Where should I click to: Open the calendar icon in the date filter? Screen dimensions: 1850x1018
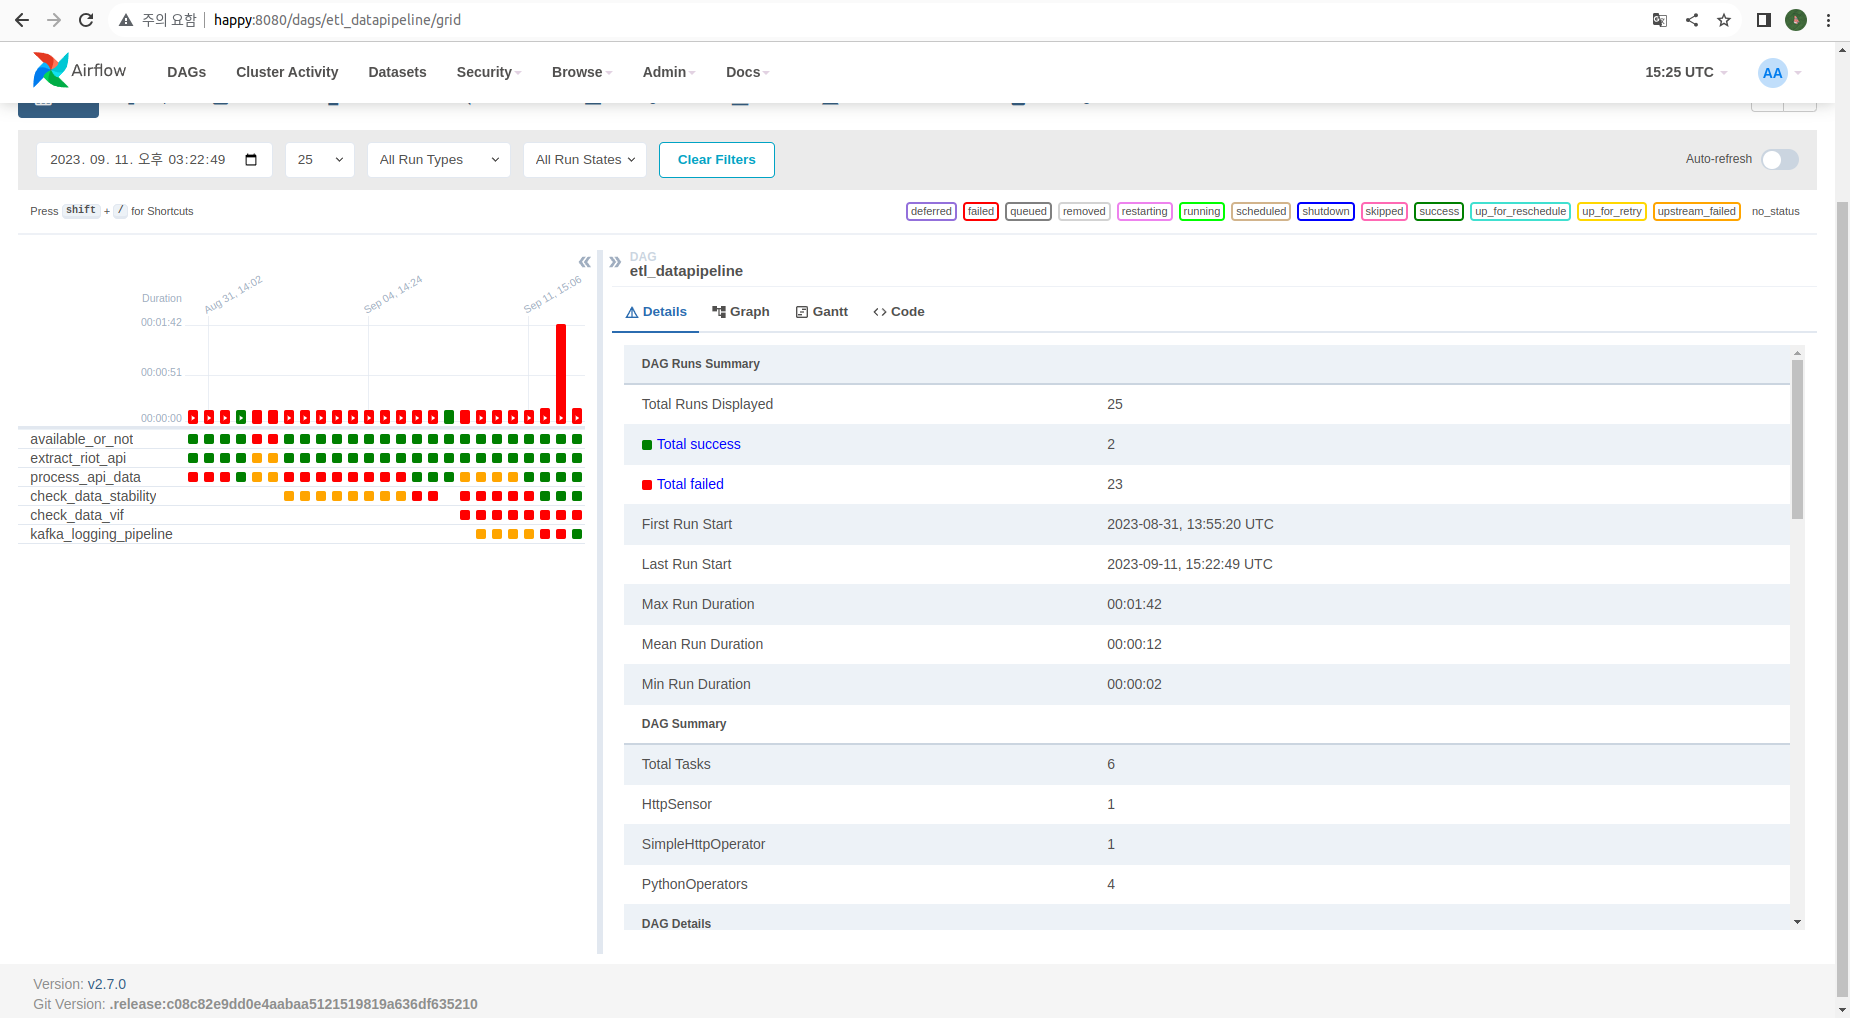[251, 159]
